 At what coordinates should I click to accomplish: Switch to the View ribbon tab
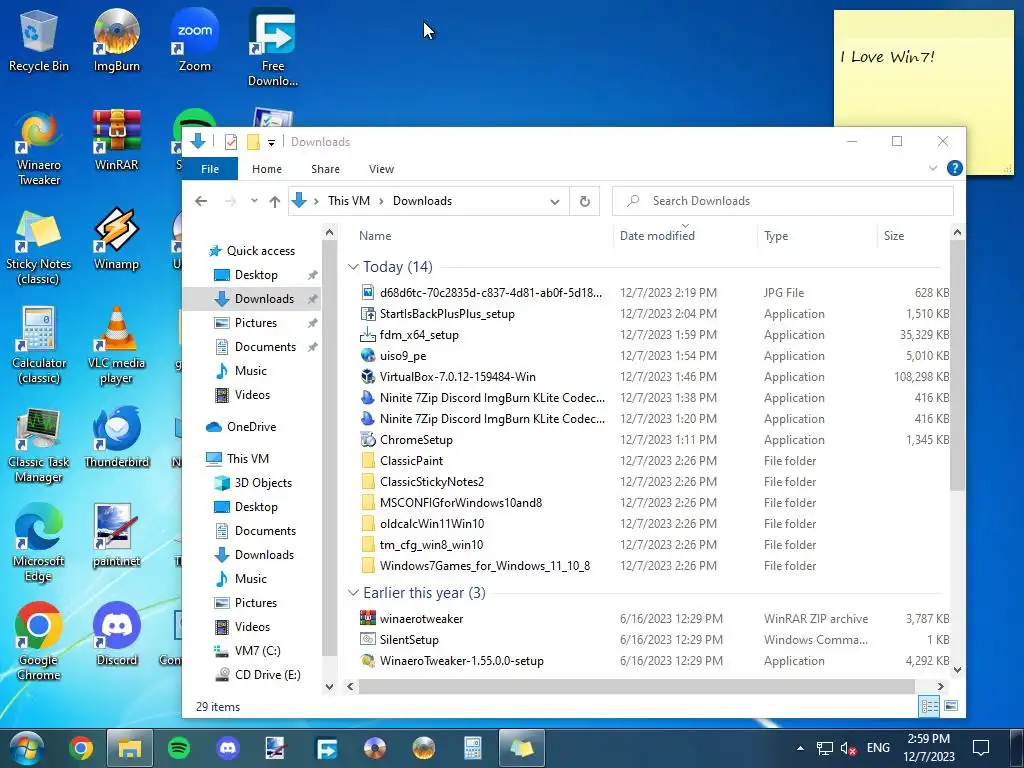[381, 168]
